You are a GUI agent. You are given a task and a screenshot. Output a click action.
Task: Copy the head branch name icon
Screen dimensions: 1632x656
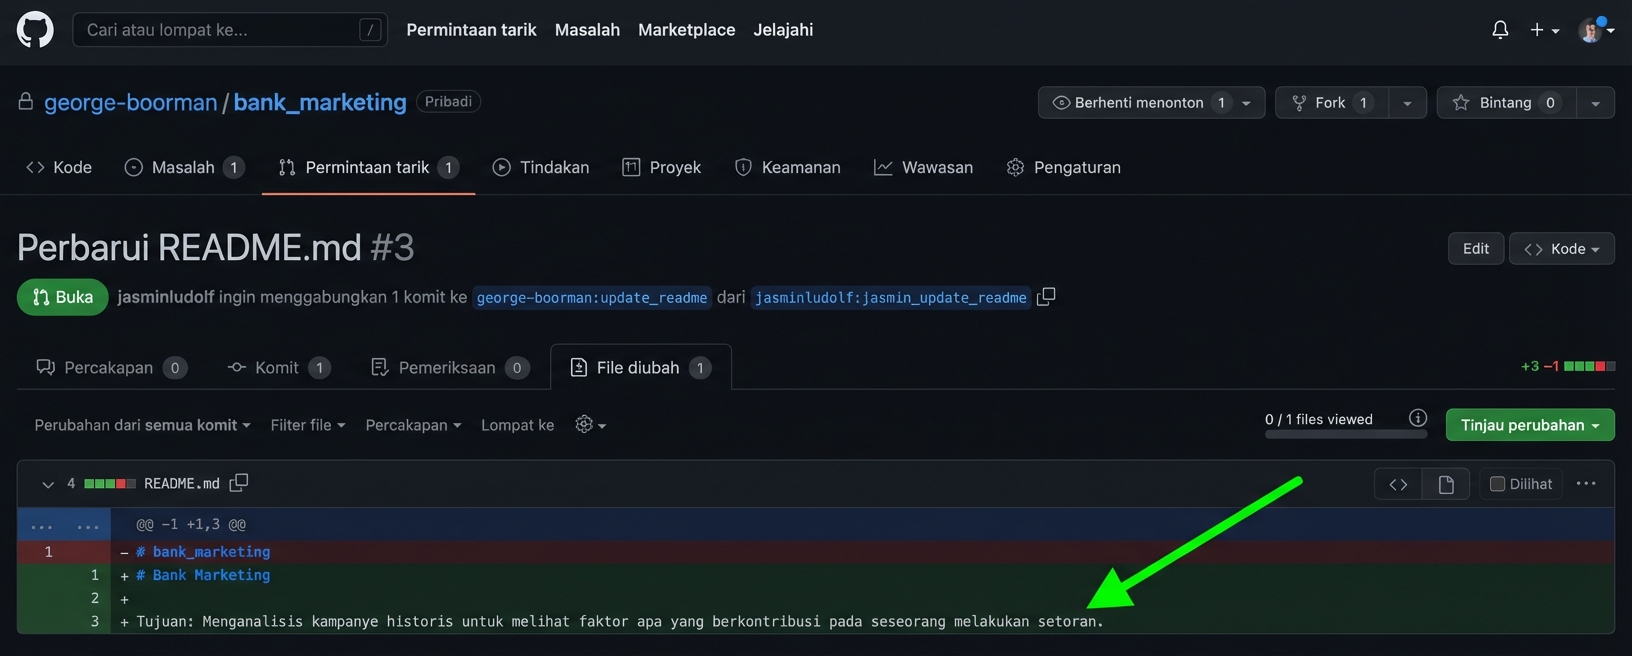[x=1046, y=297]
